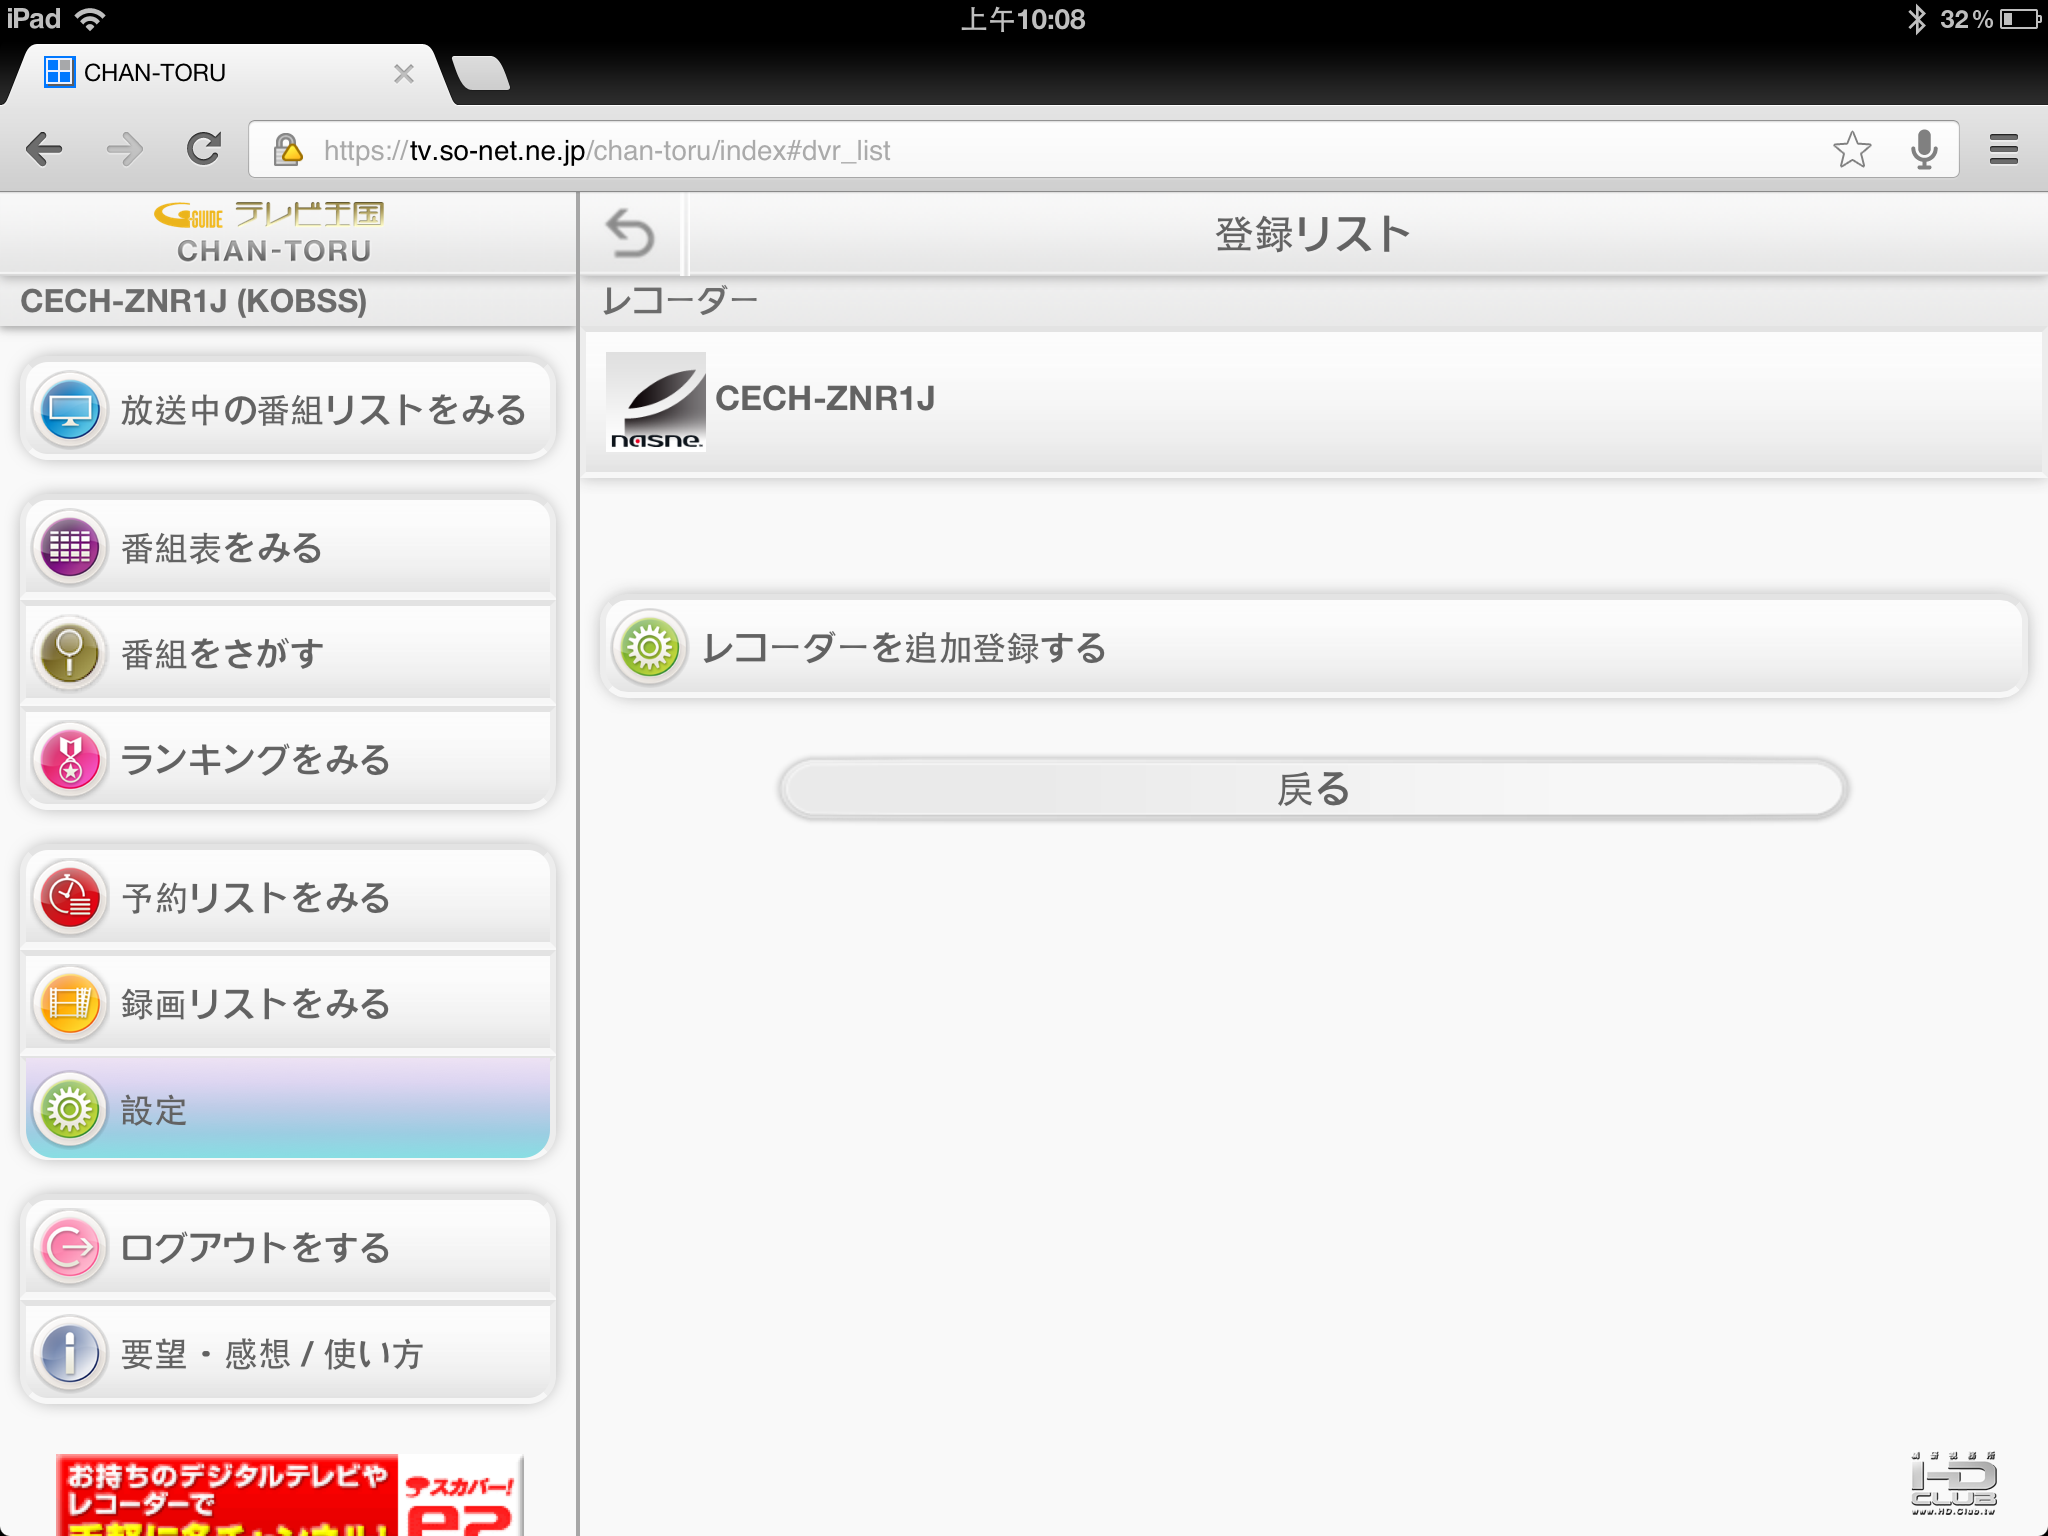Screen dimensions: 2048x1536
Task: Tap the return arrow beside 登録リスト
Action: point(630,233)
